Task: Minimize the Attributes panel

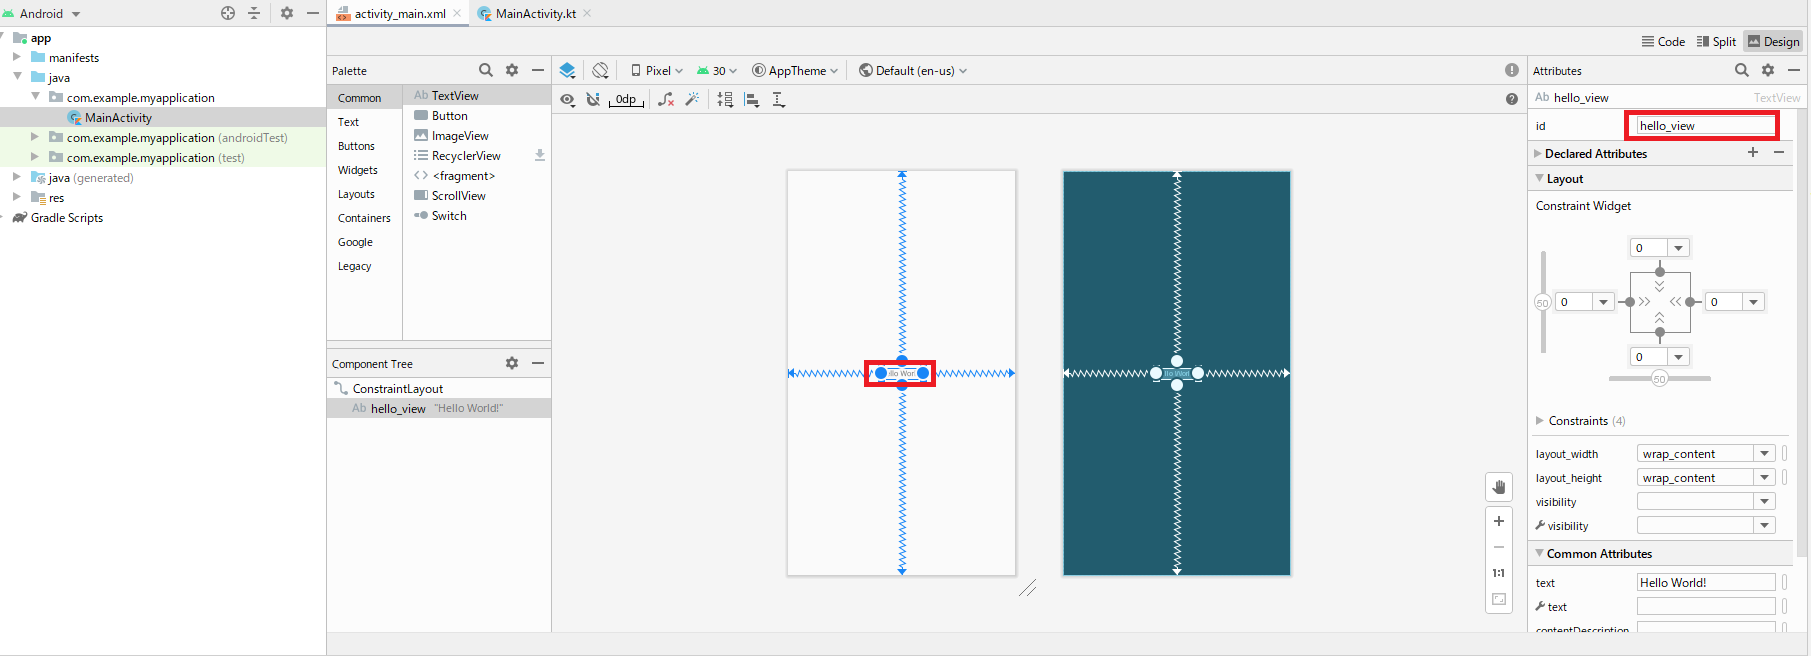Action: click(1794, 70)
